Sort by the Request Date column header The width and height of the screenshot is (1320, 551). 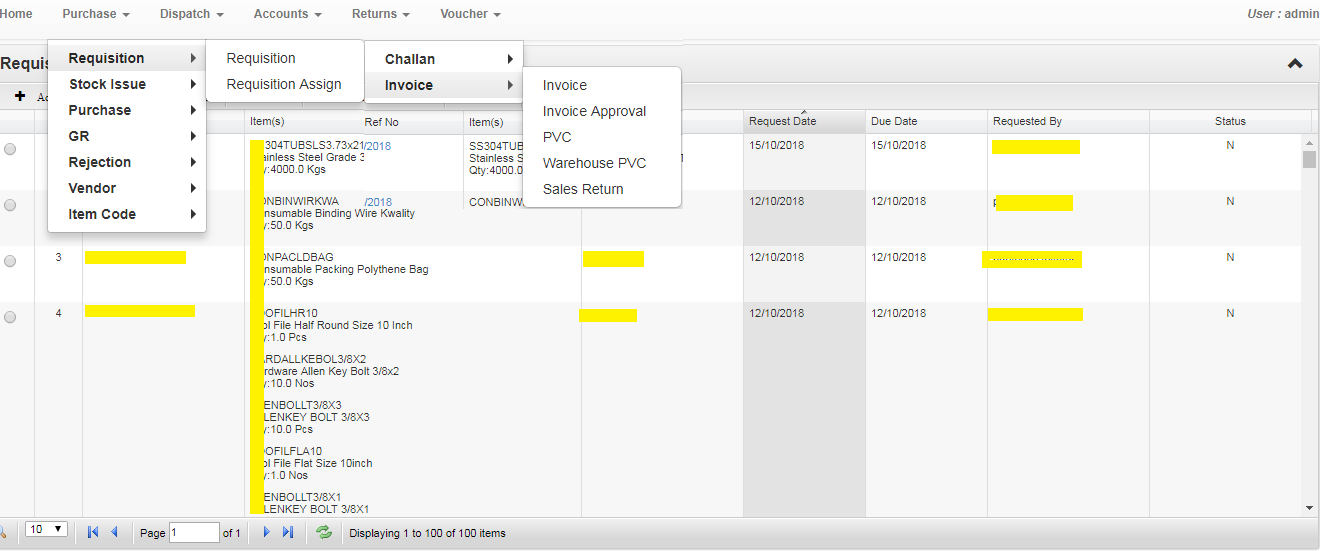[x=782, y=121]
